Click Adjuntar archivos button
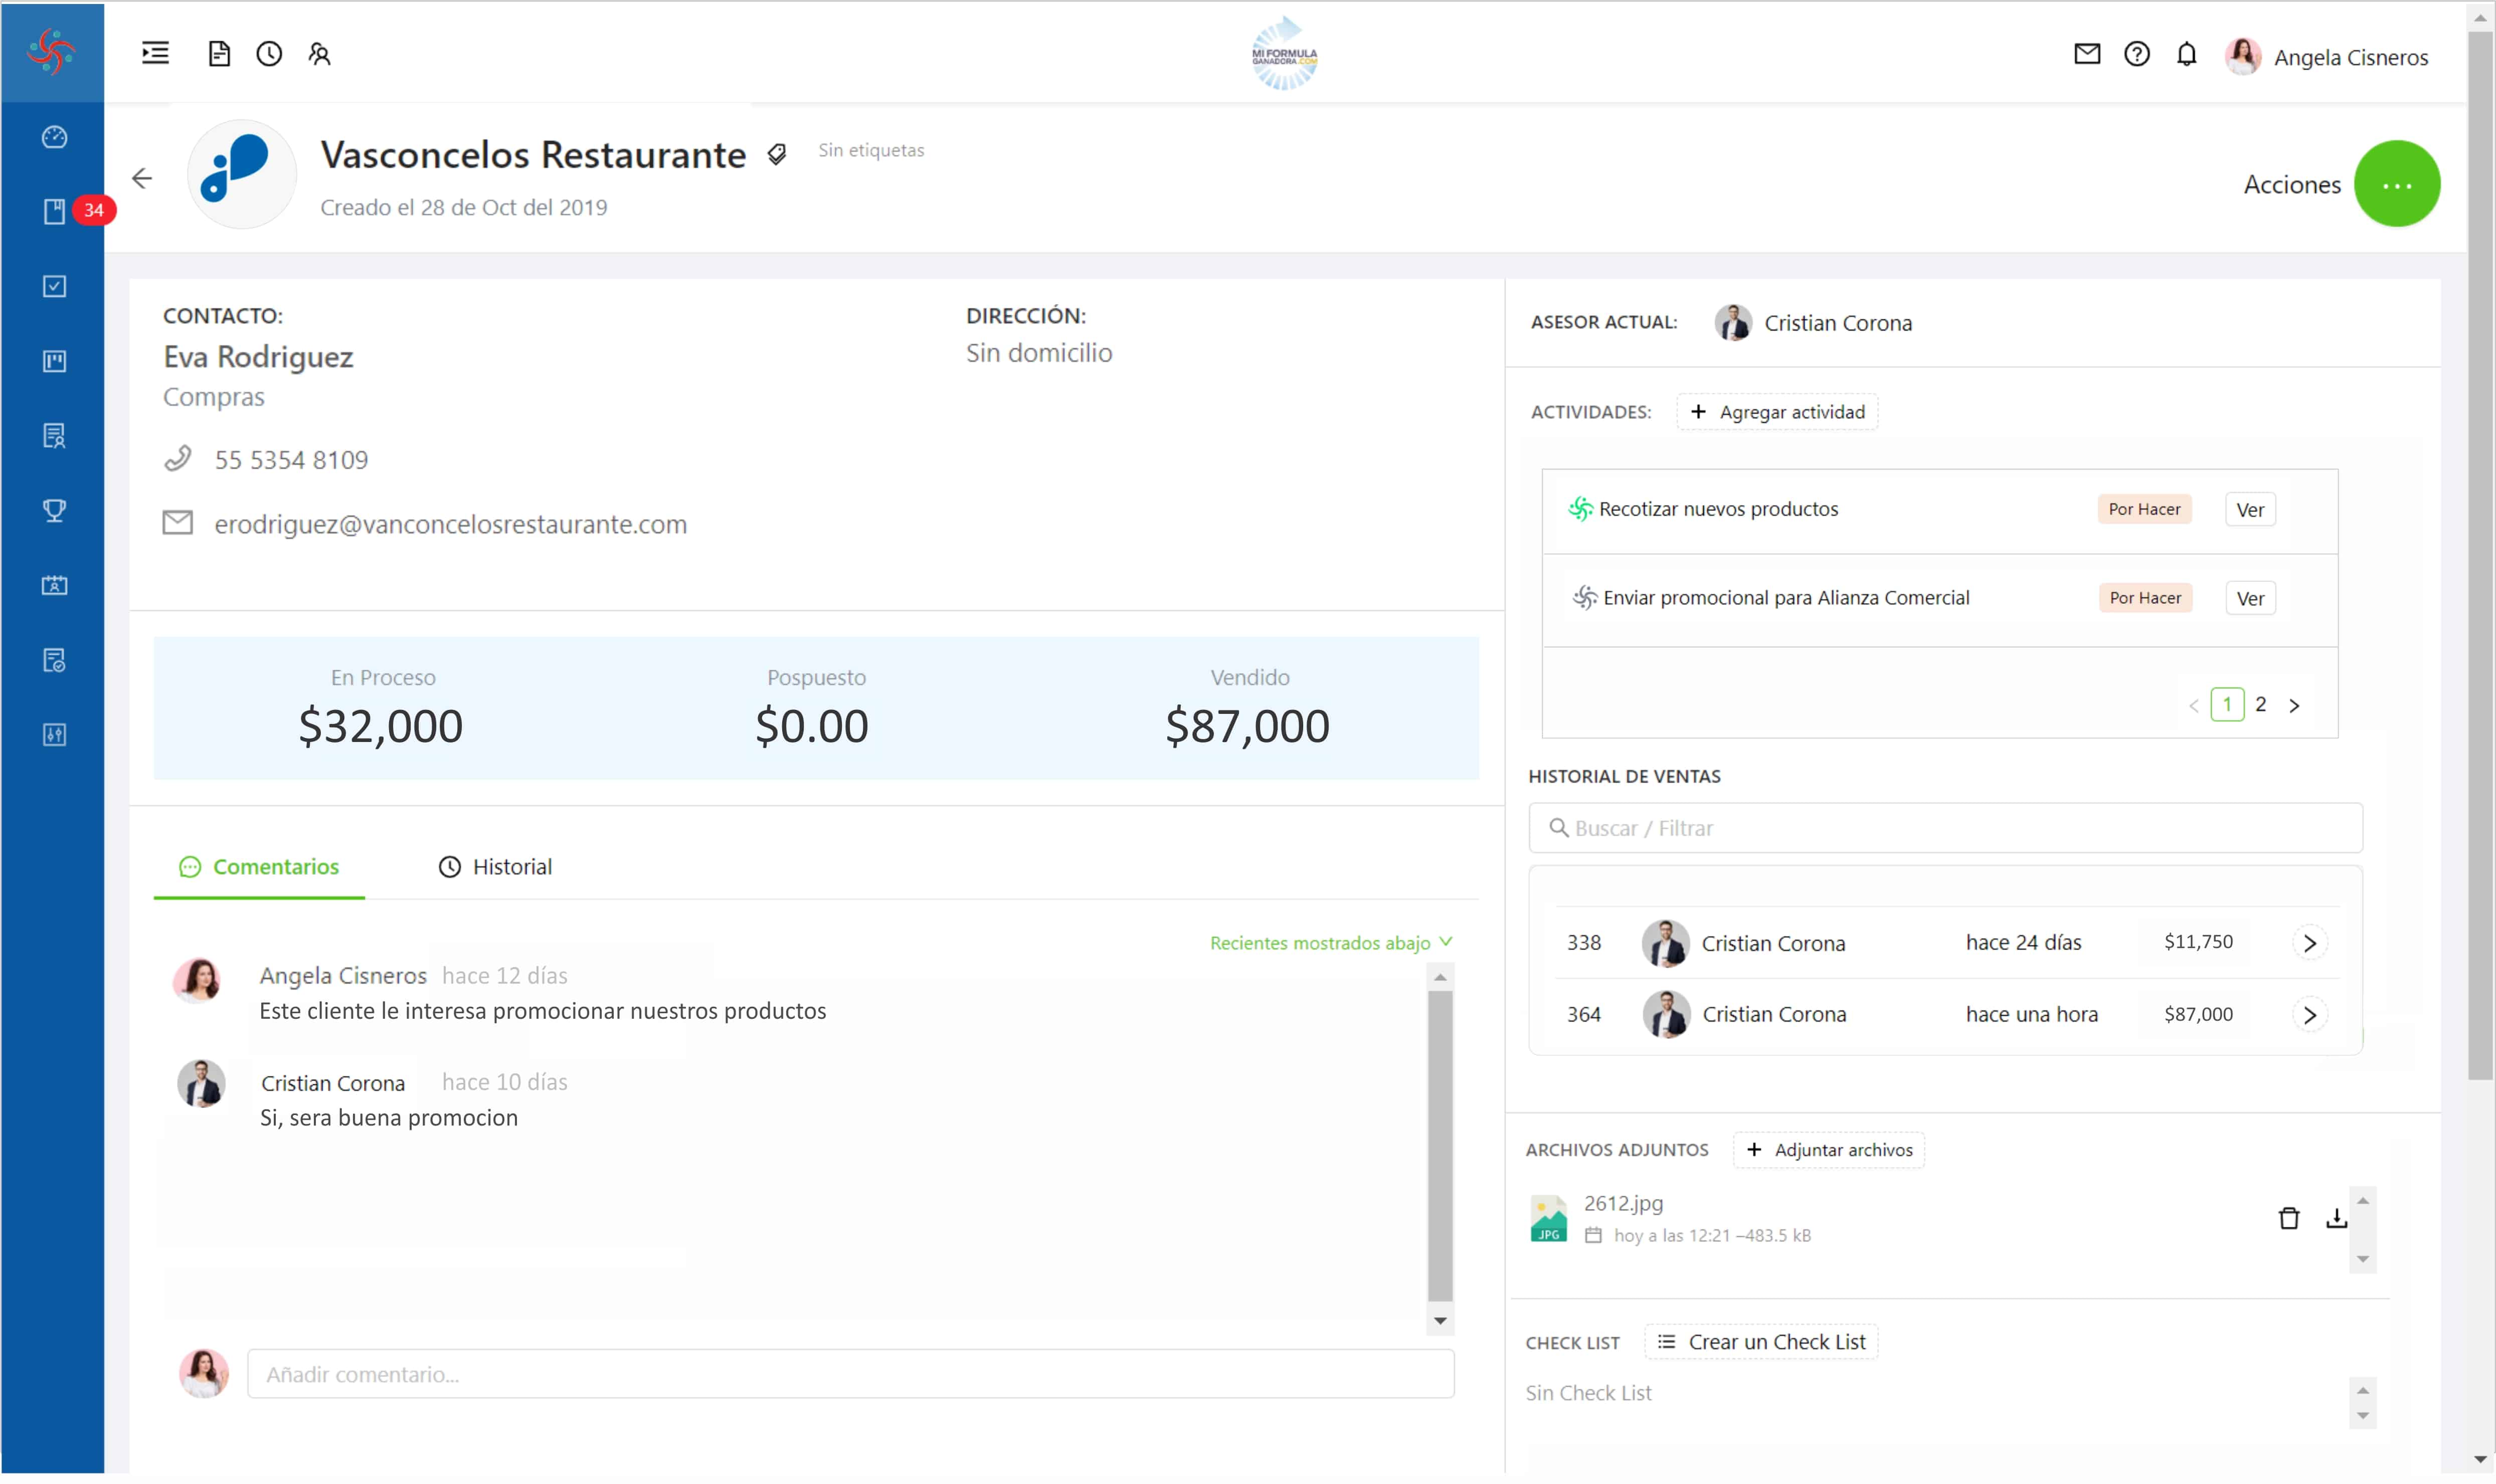This screenshot has height=1484, width=2496. [1828, 1150]
